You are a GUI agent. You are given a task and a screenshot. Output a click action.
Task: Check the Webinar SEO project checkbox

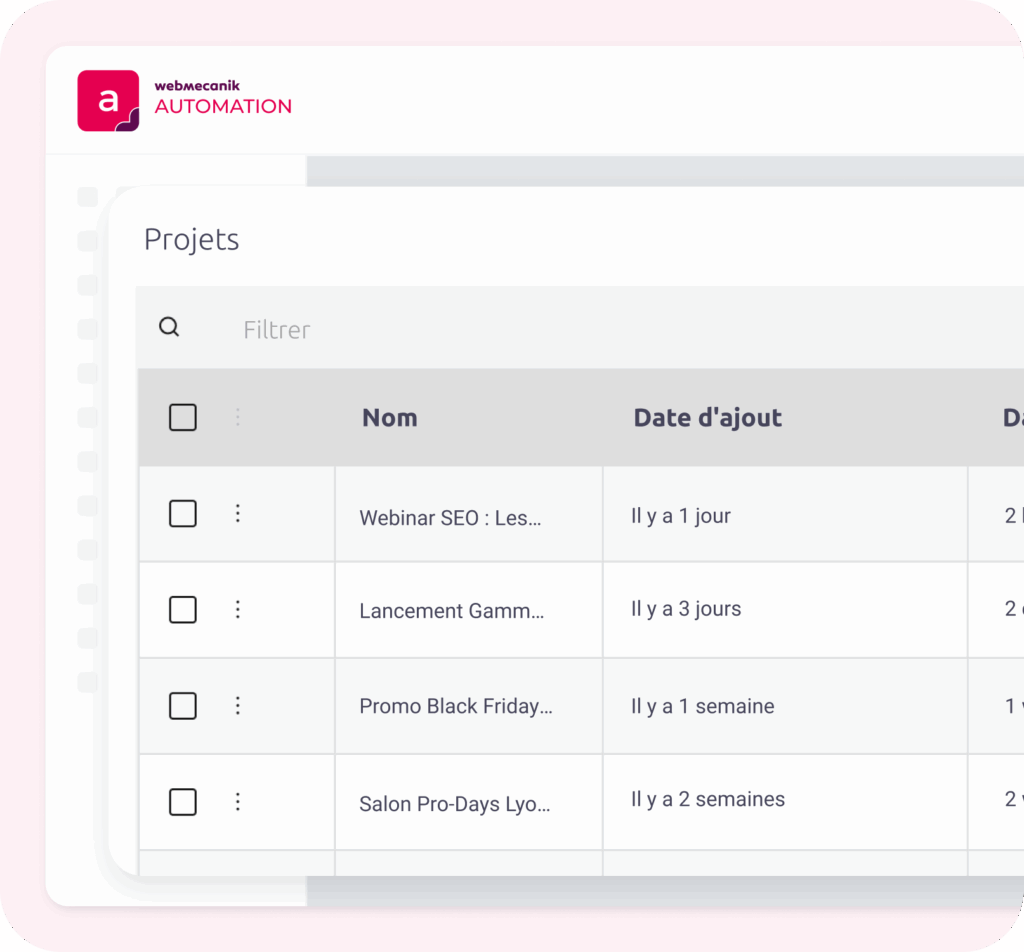(183, 514)
